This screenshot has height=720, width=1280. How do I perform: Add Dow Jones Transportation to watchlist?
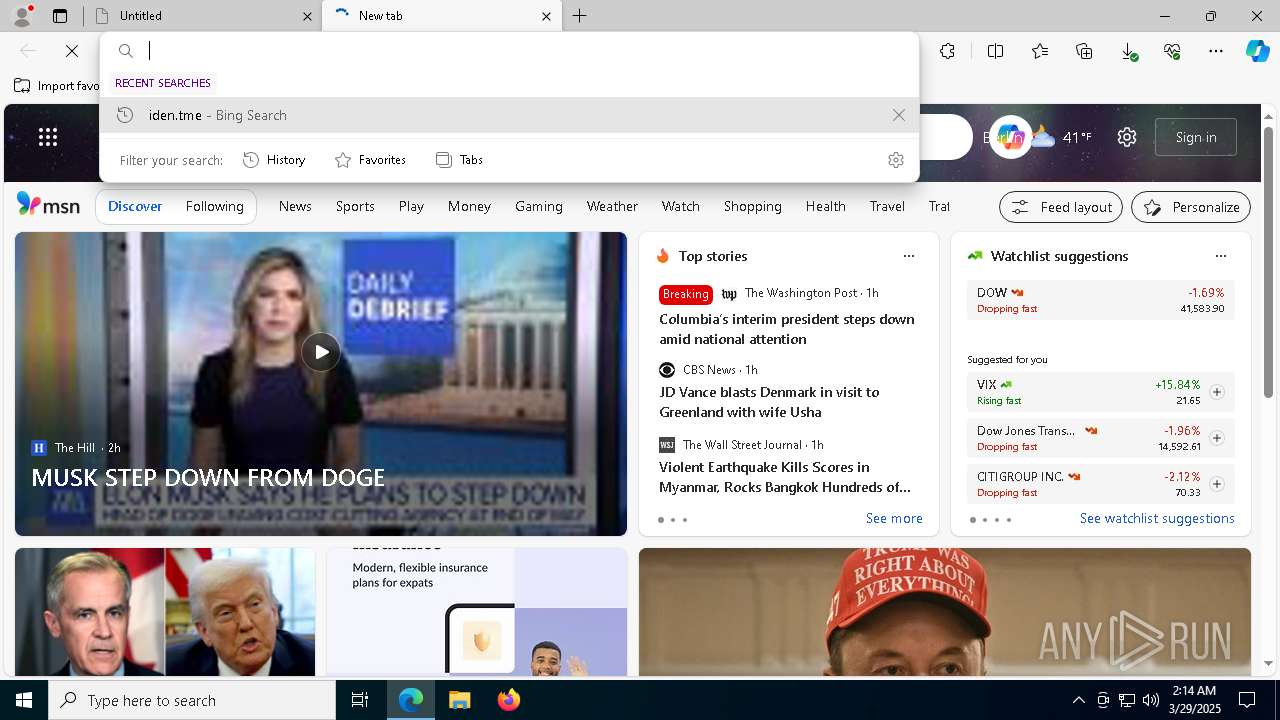point(1217,438)
